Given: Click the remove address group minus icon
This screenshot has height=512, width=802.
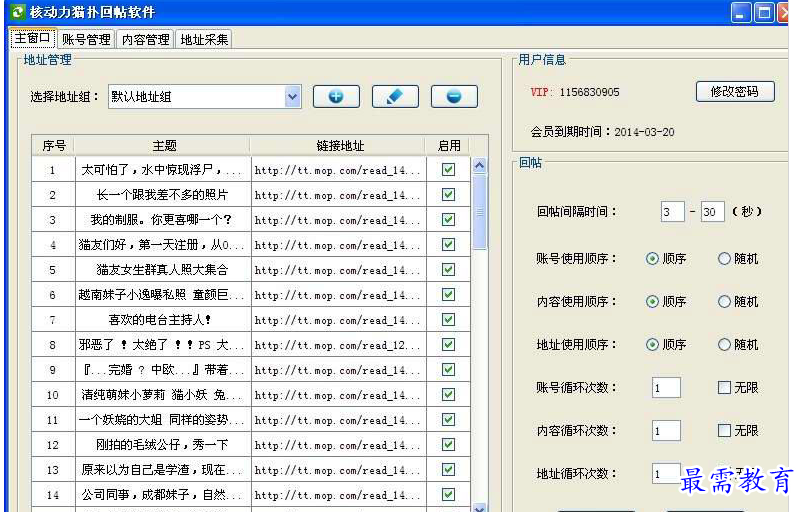Looking at the screenshot, I should [454, 96].
